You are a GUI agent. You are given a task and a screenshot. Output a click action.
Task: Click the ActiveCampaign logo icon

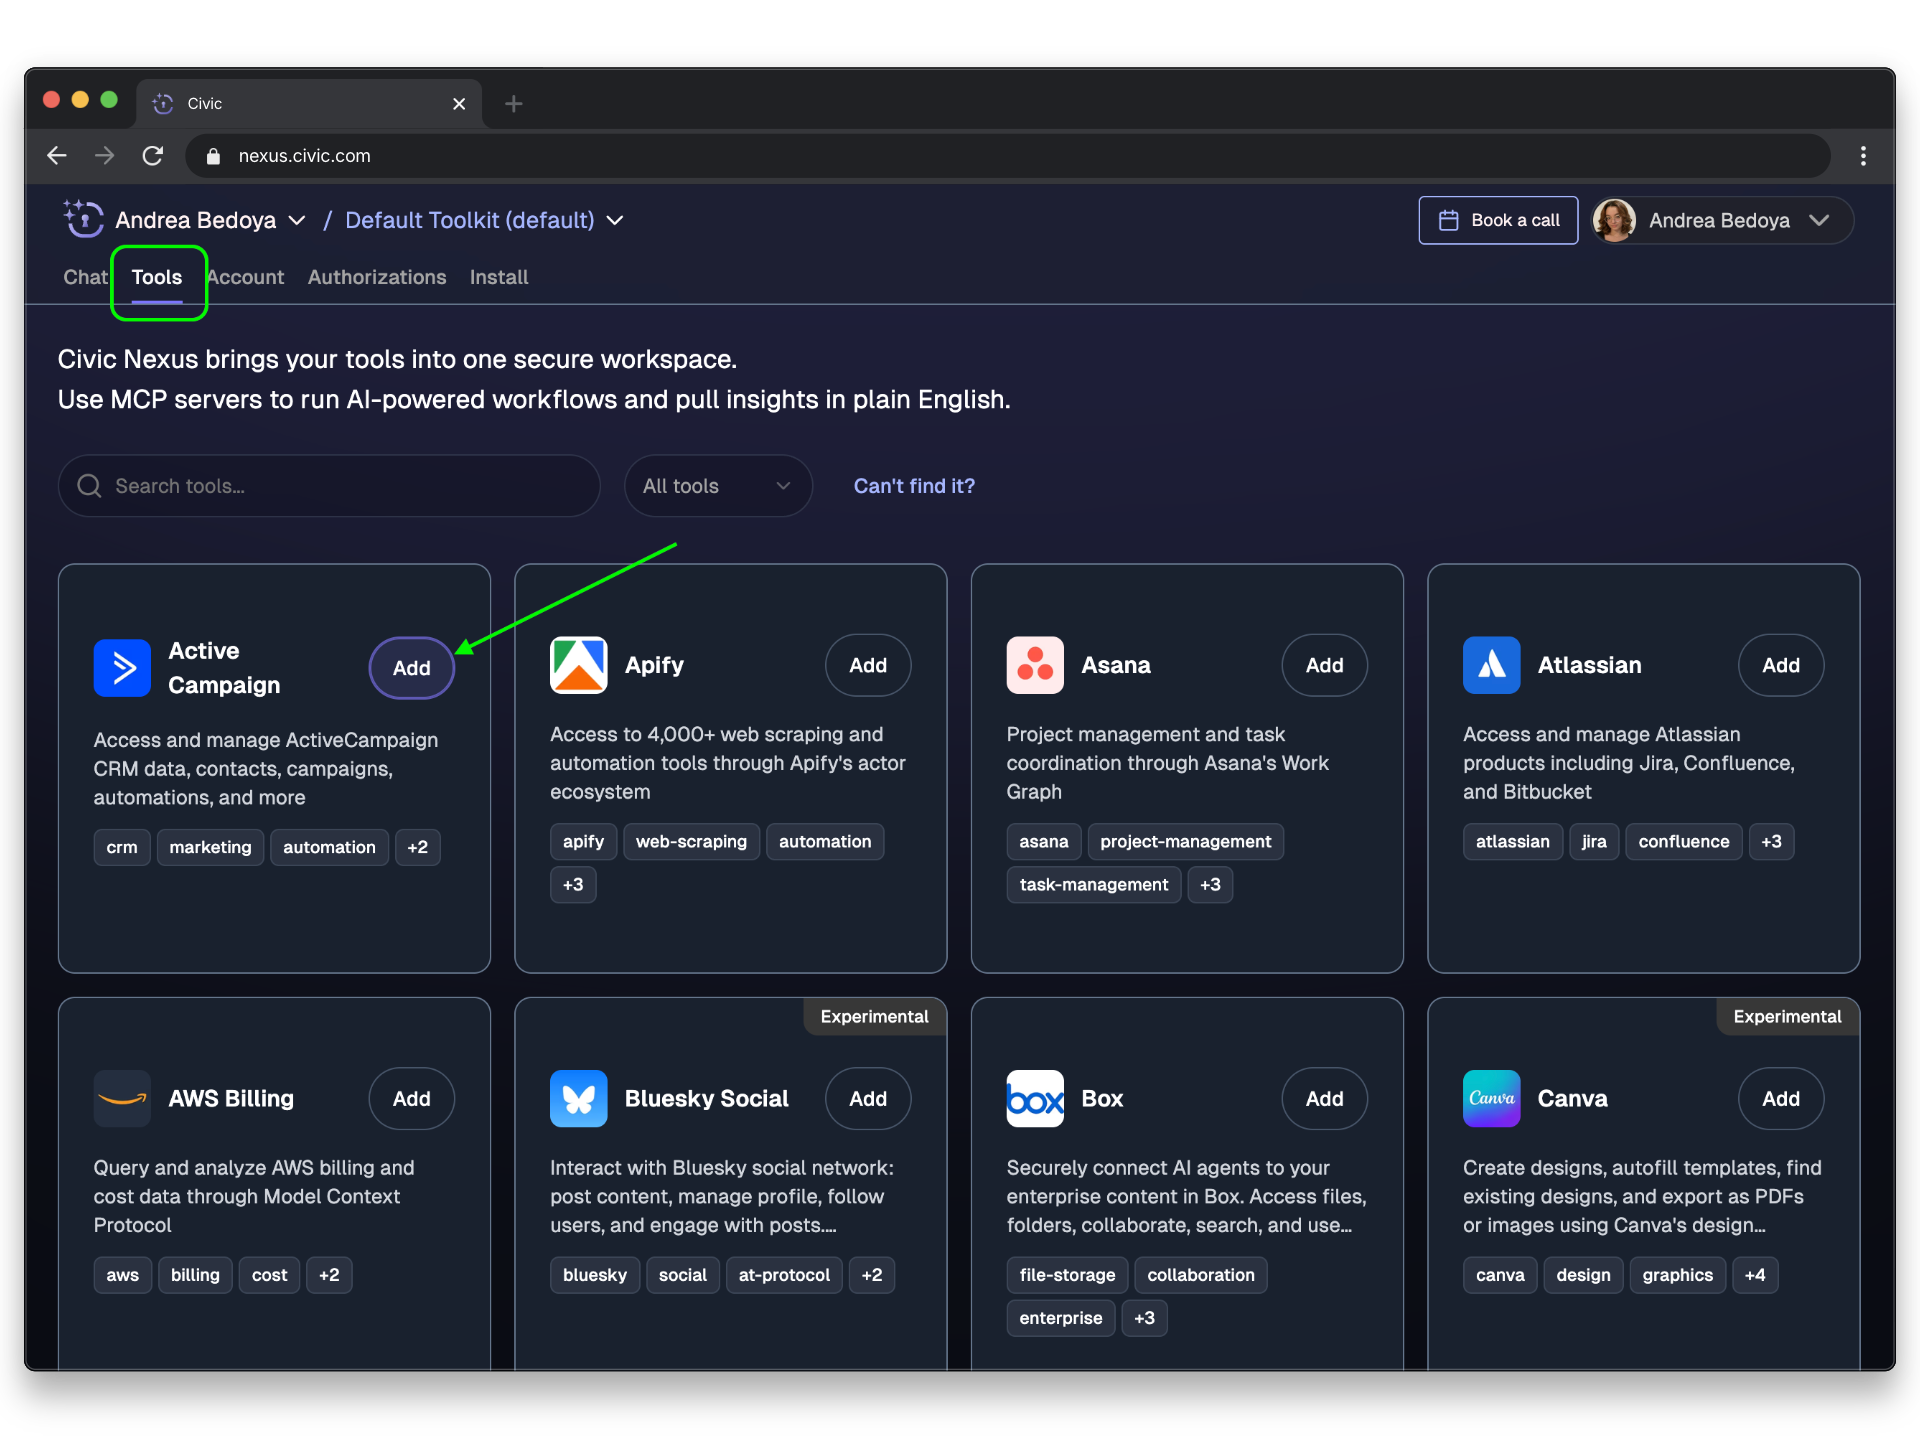coord(122,668)
